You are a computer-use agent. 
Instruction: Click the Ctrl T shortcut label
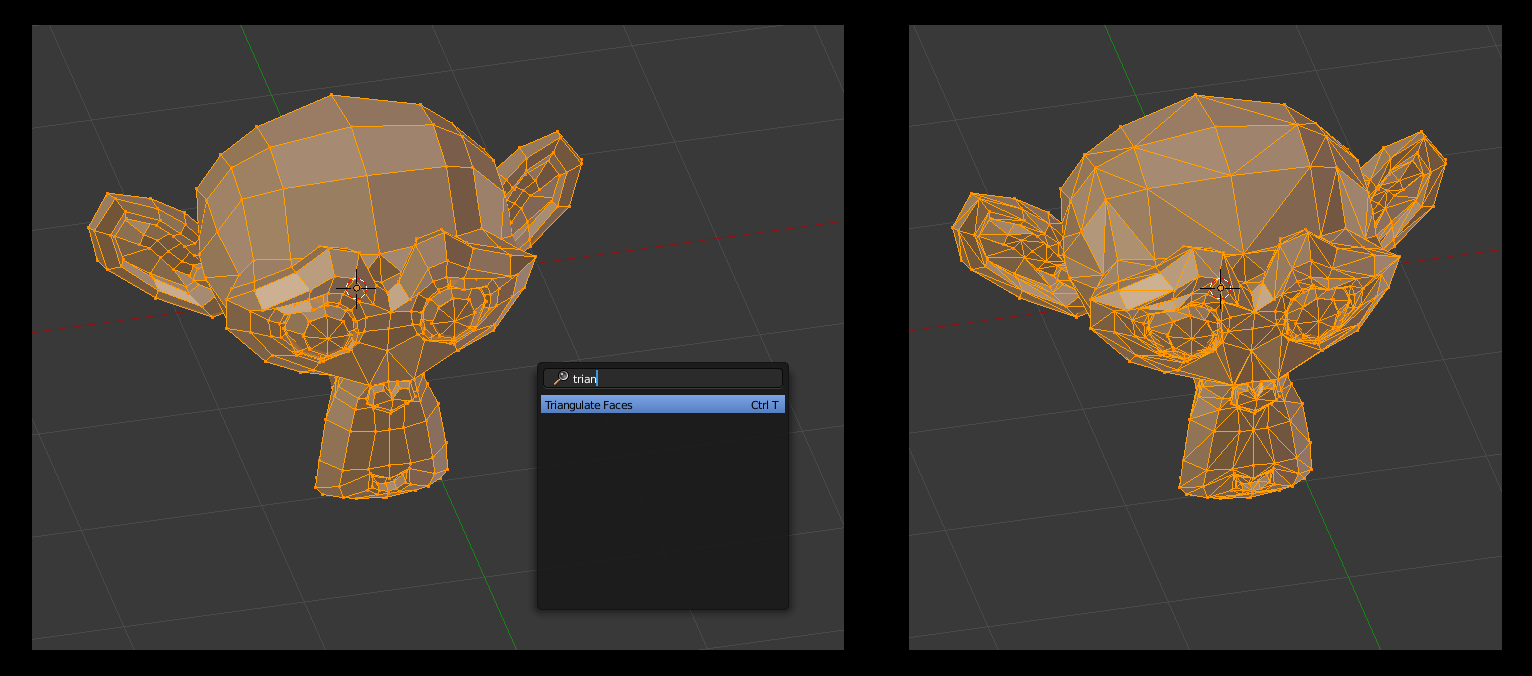point(765,405)
